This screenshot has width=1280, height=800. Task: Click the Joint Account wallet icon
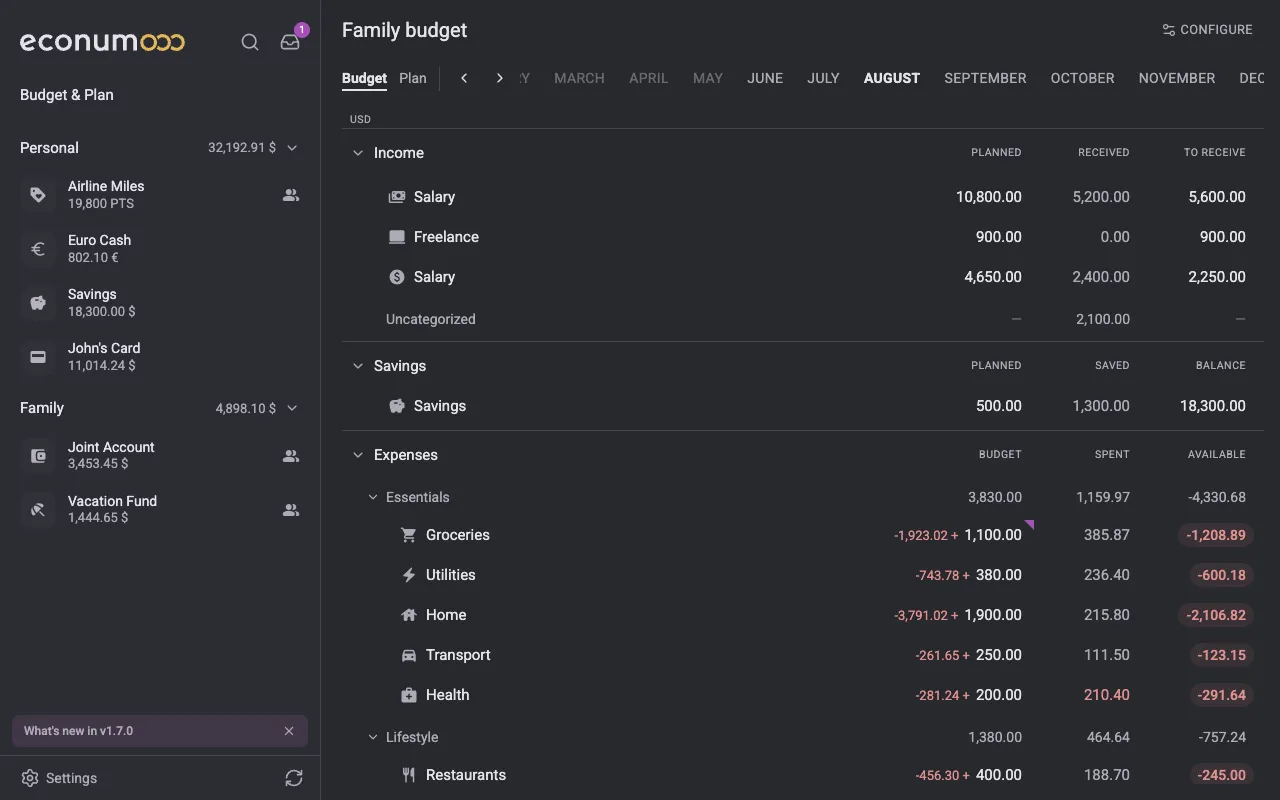[x=38, y=456]
